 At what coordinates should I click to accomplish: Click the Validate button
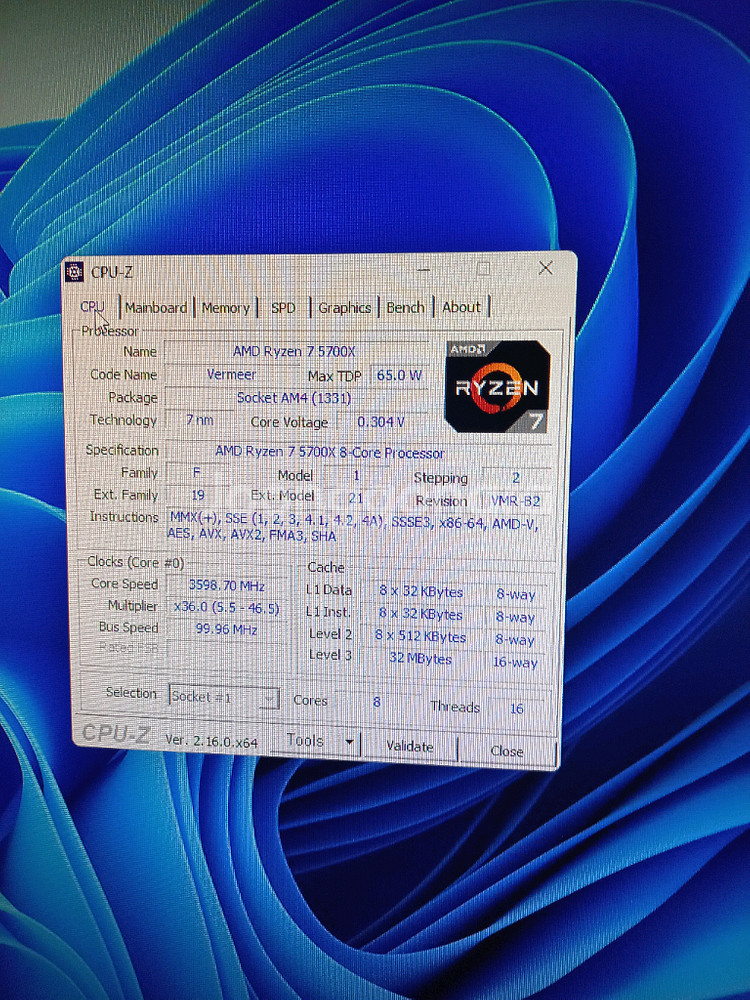[409, 746]
